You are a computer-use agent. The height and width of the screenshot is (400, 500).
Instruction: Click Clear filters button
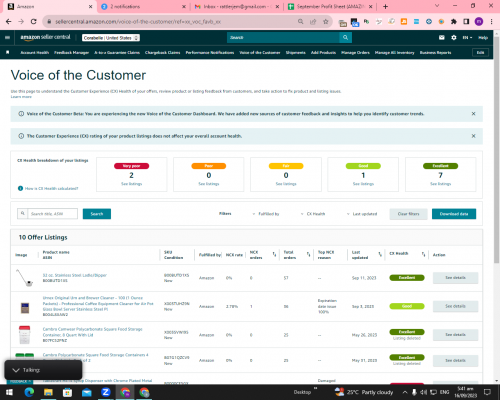click(408, 214)
